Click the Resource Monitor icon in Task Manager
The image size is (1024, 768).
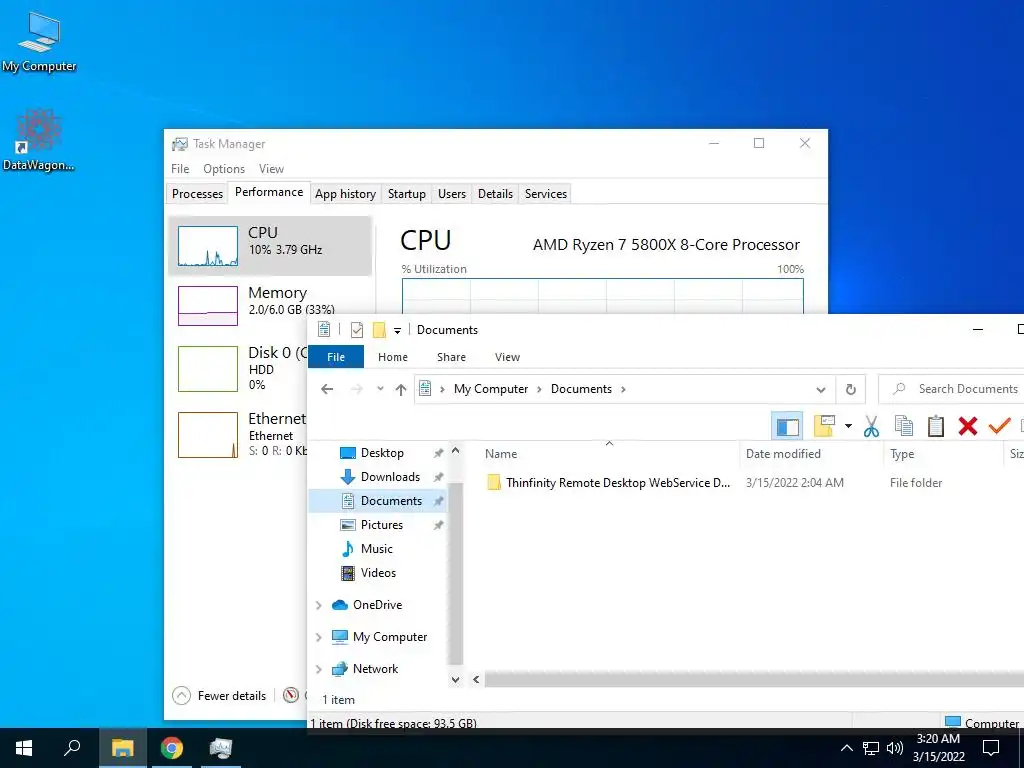point(291,696)
